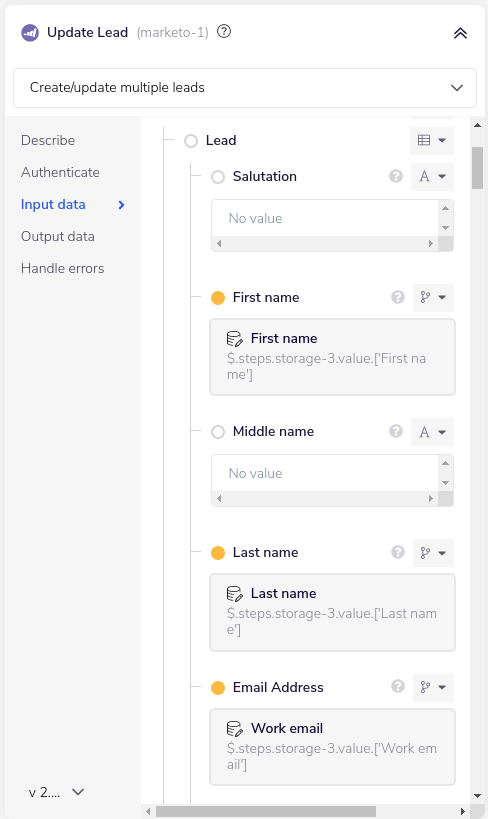This screenshot has width=488, height=819.
Task: Collapse the Update Lead panel
Action: (460, 33)
